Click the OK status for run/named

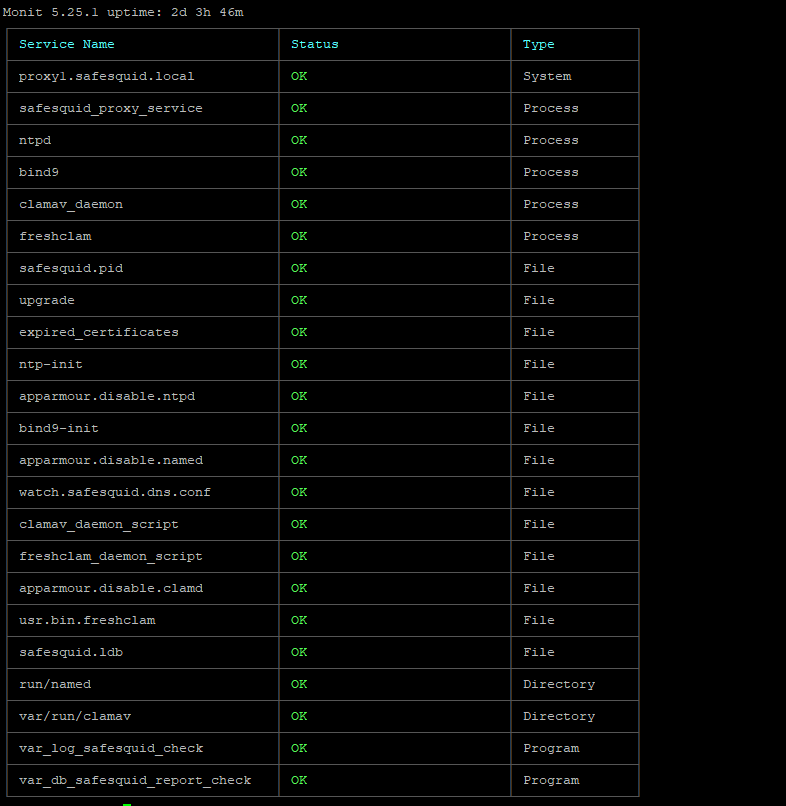299,684
